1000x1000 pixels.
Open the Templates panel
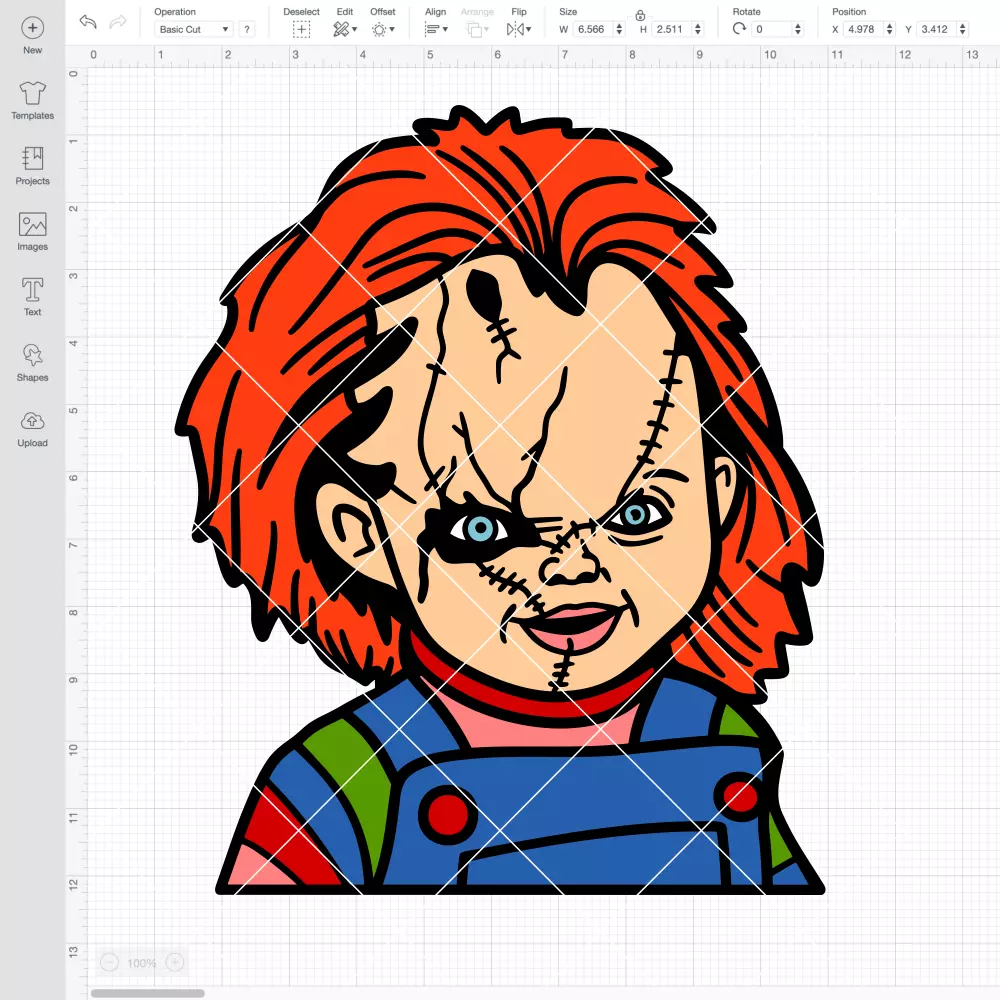(33, 101)
